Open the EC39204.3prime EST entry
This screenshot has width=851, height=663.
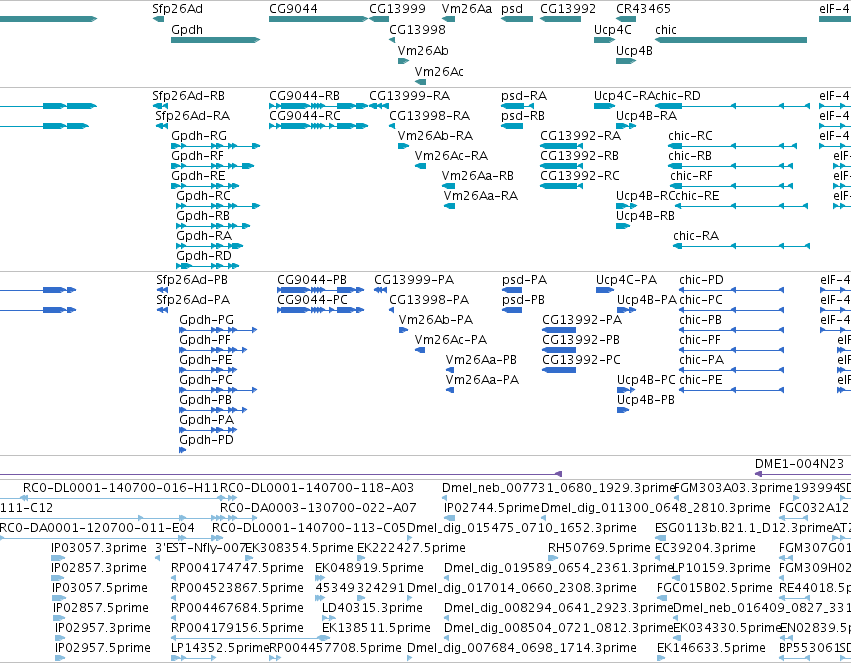706,547
